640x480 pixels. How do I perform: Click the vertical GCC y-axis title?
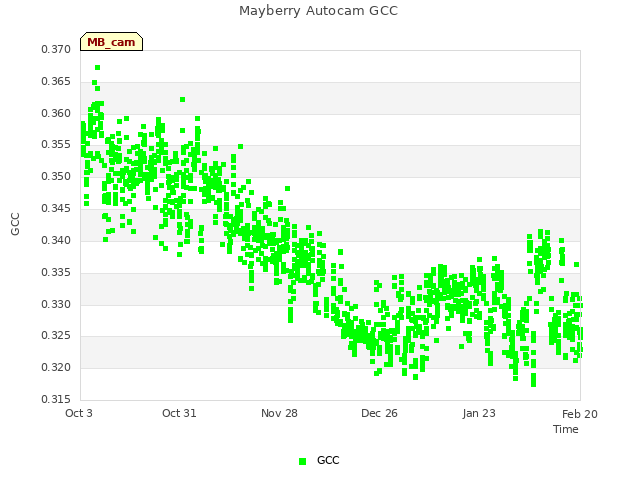pyautogui.click(x=15, y=224)
